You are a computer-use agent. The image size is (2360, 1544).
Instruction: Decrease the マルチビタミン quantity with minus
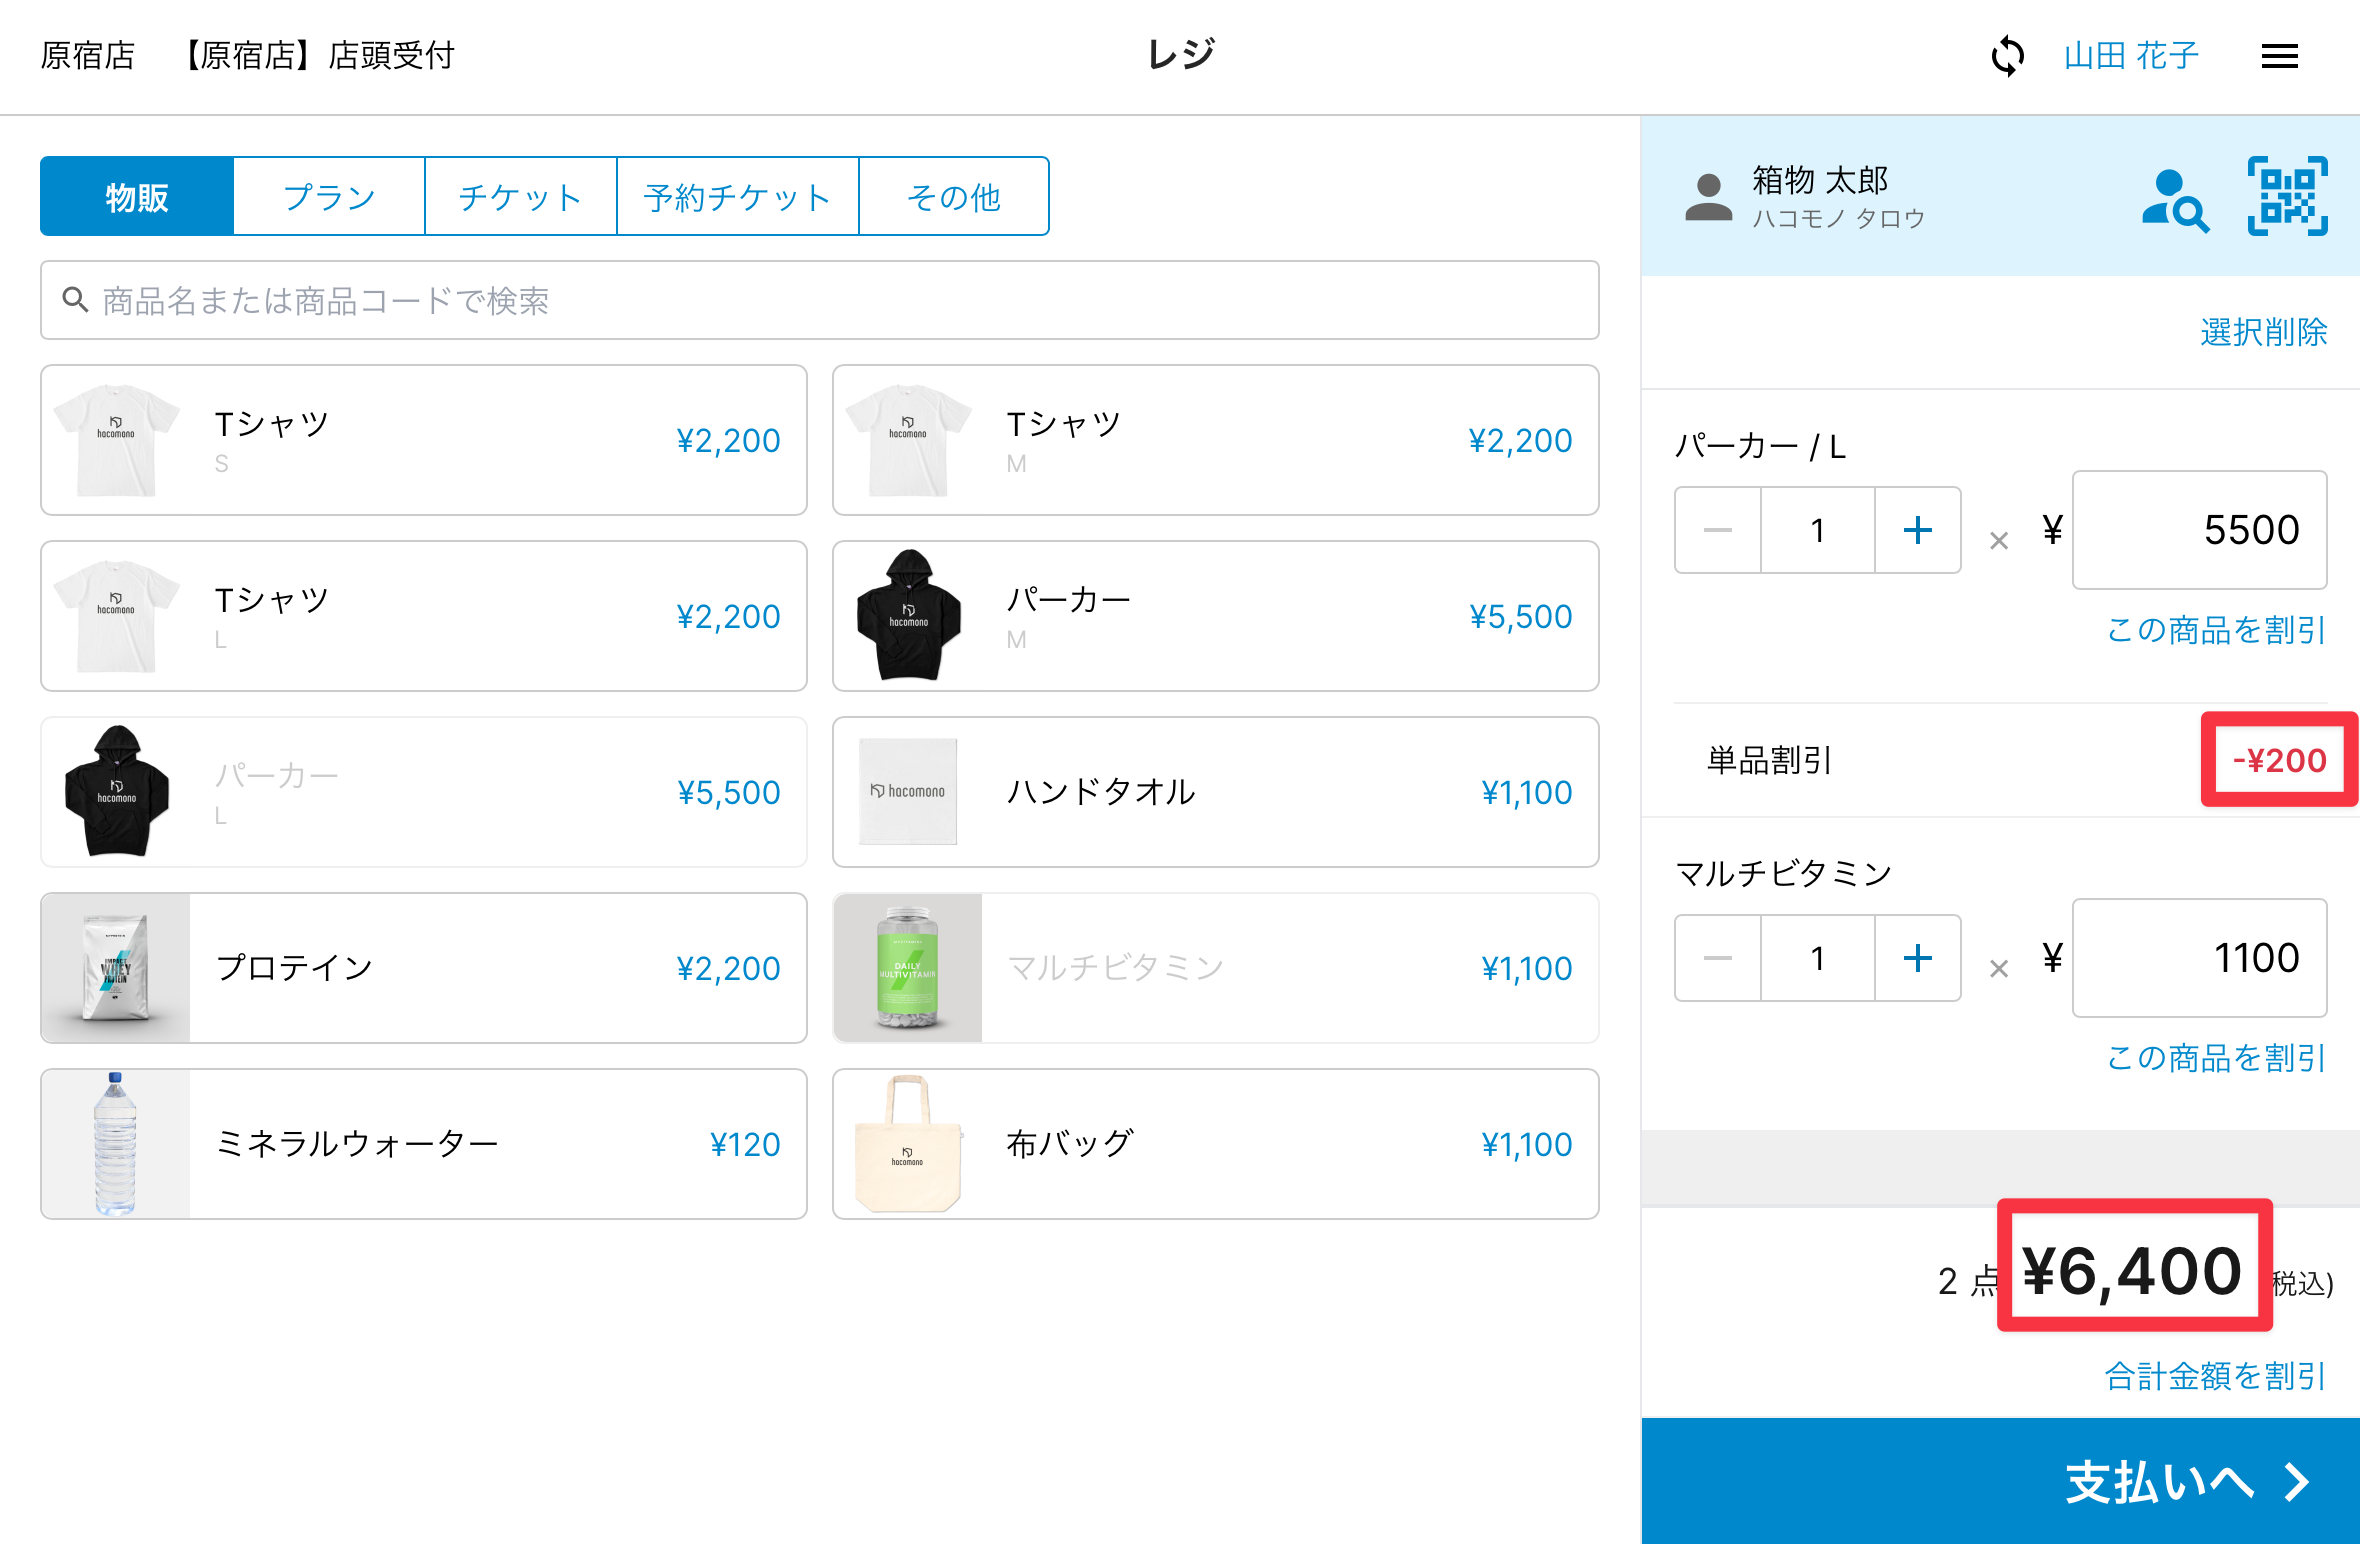(1718, 958)
